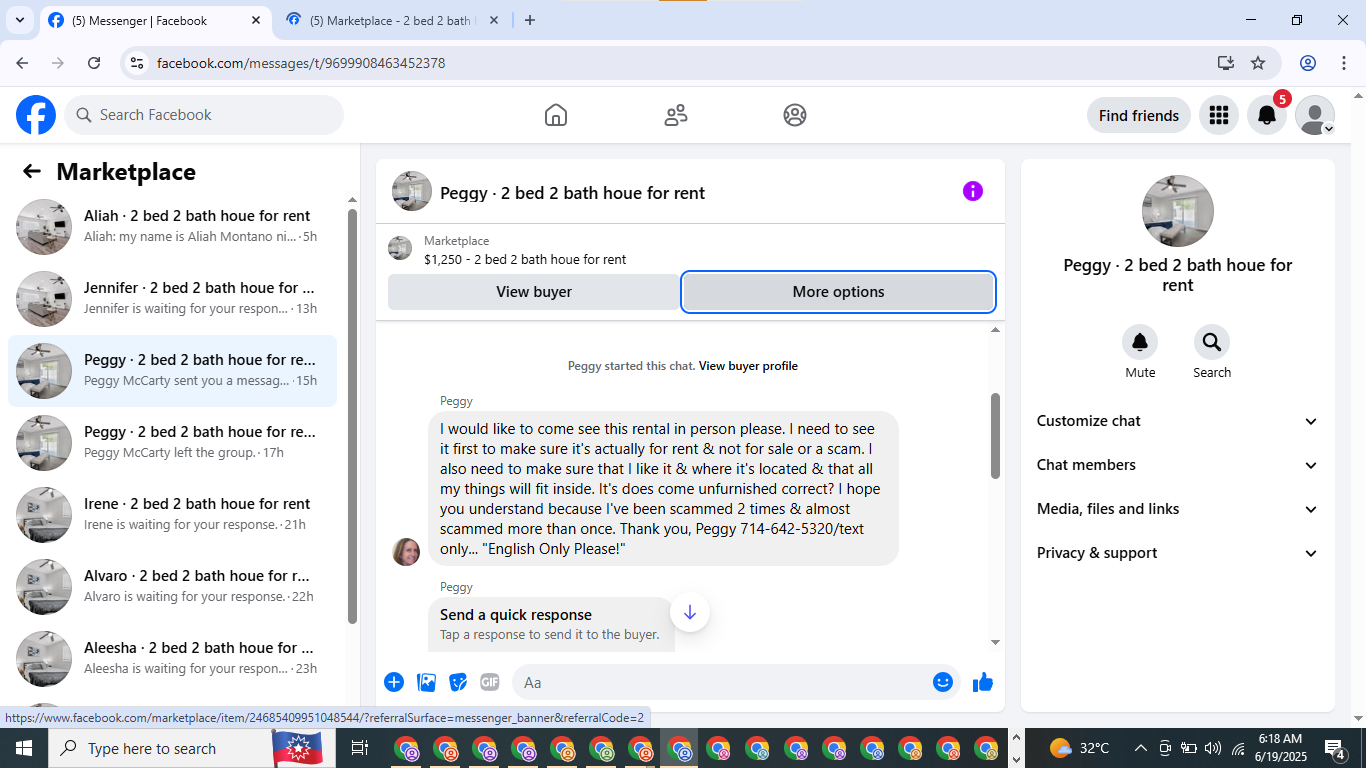This screenshot has width=1366, height=768.
Task: Choose a sticker to send
Action: click(x=458, y=682)
